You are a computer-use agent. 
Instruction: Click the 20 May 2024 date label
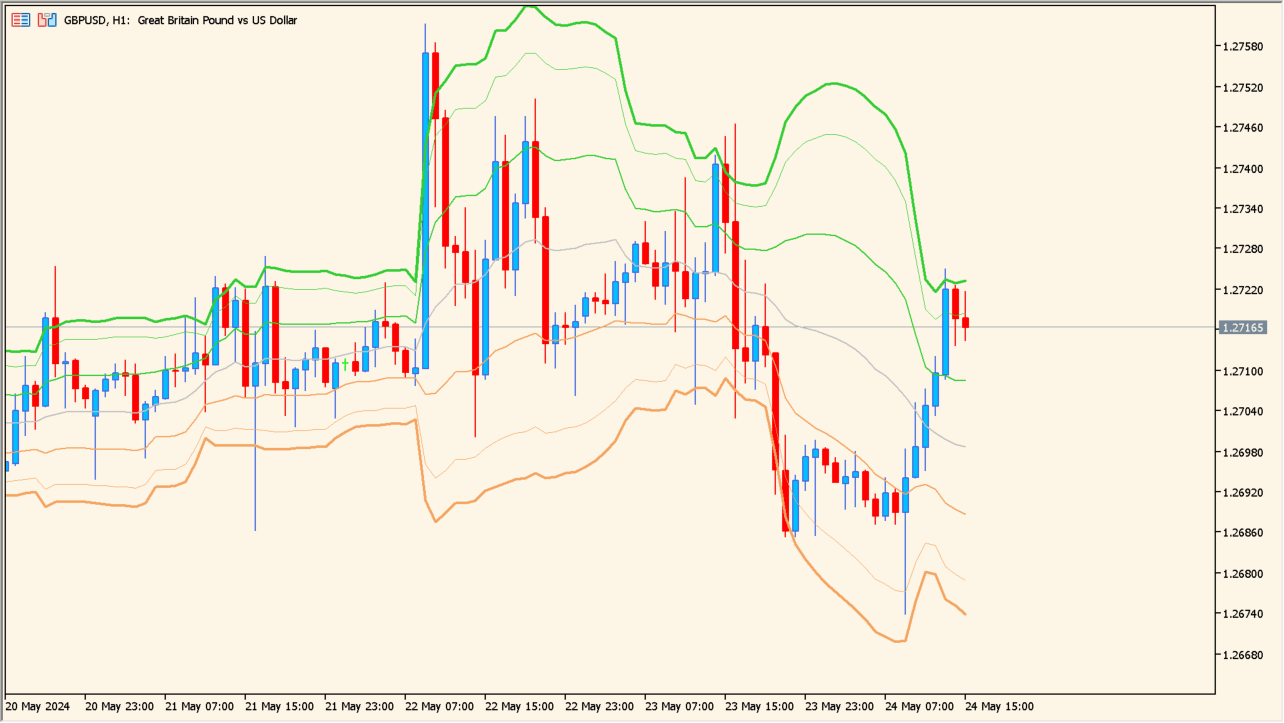pos(38,706)
